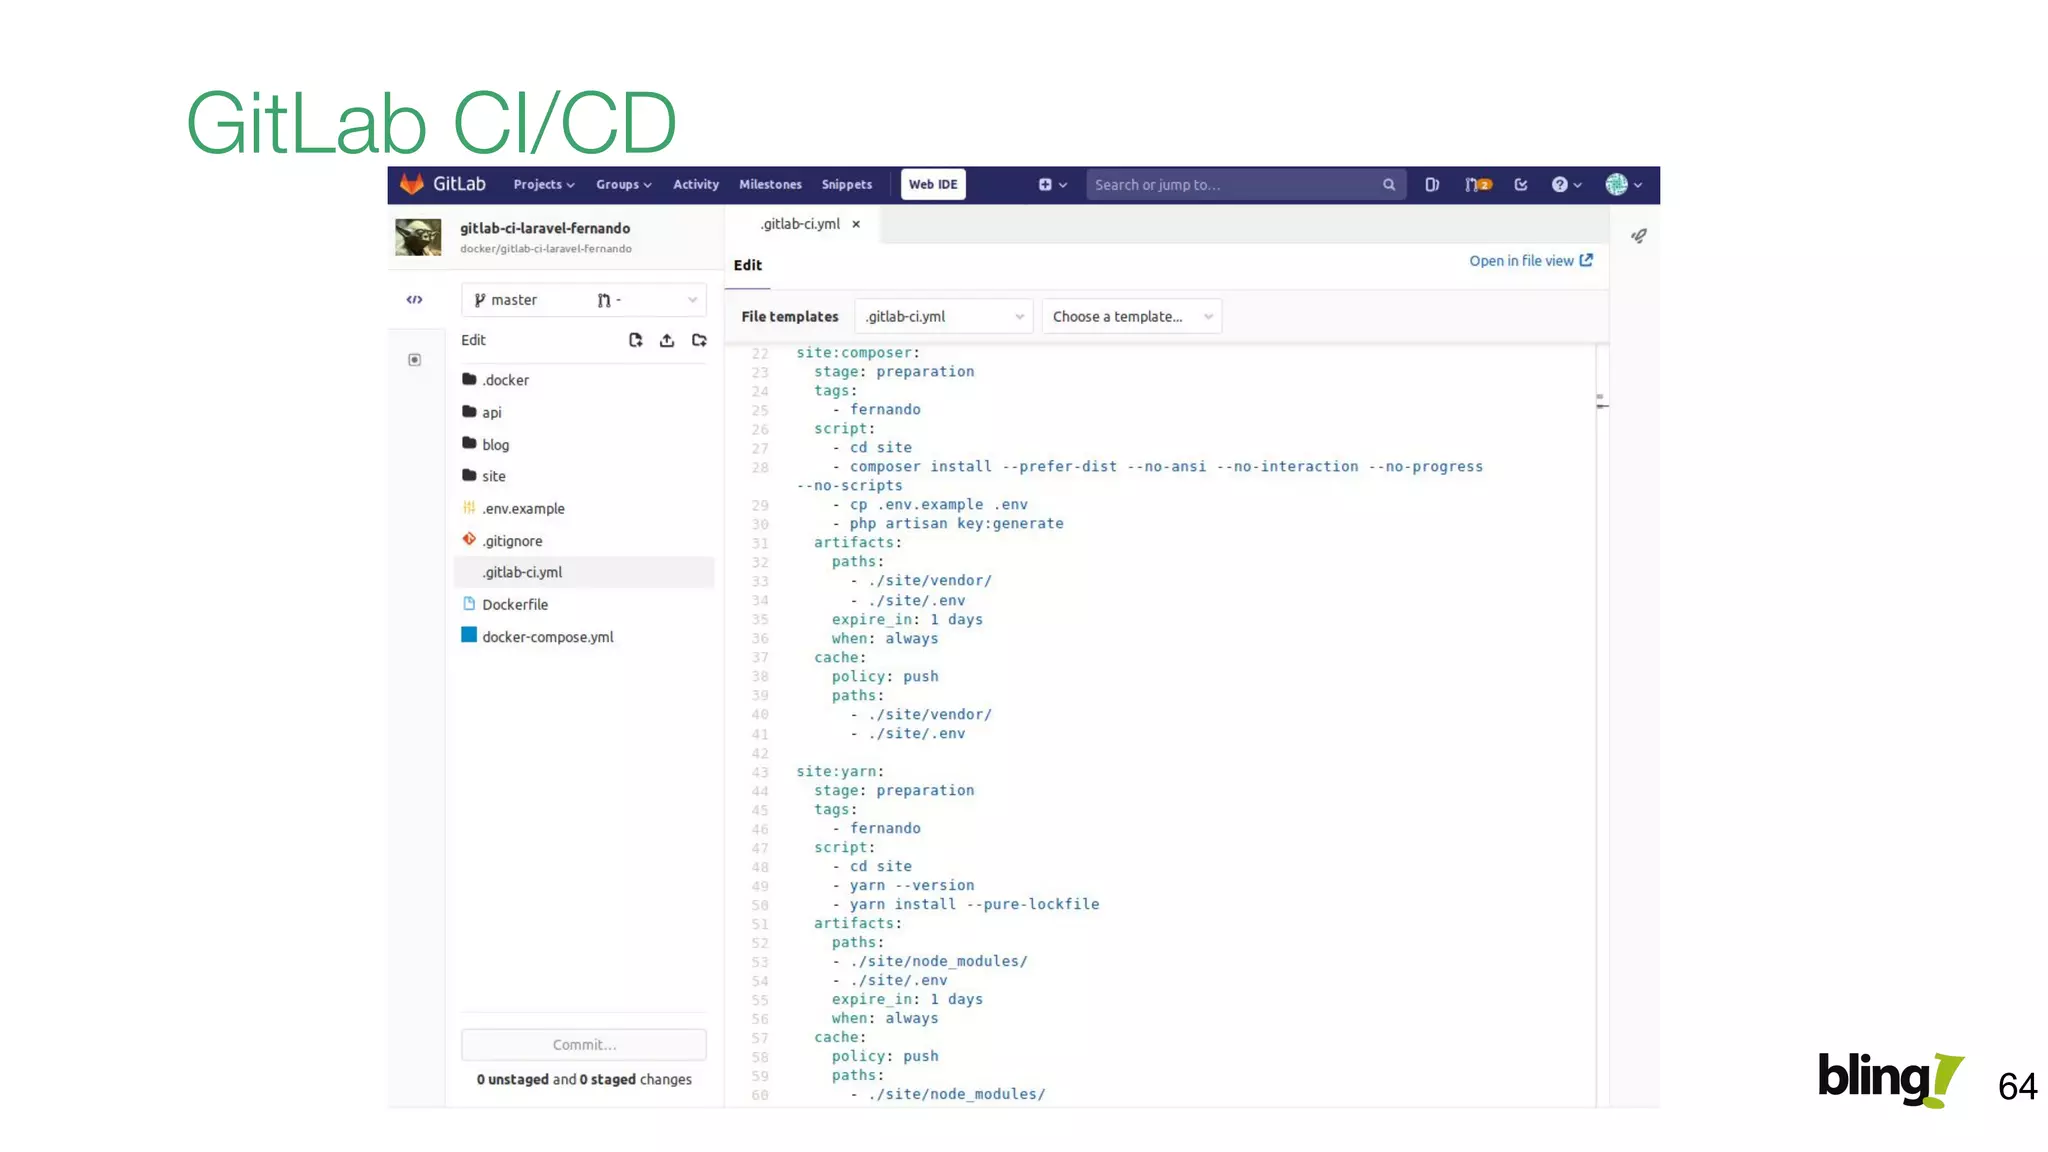Click the merge request icon beside master

[x=604, y=300]
